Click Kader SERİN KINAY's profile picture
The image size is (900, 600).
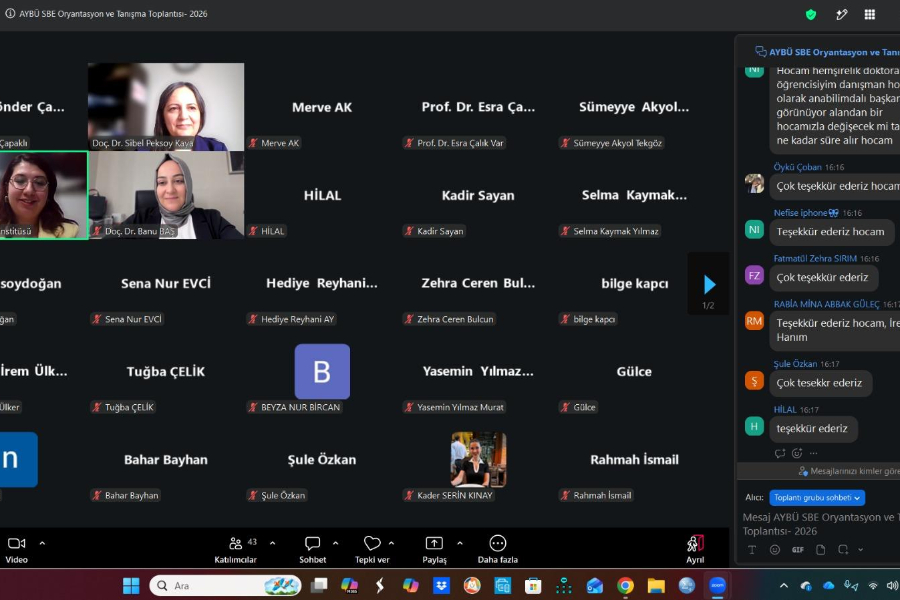[478, 459]
